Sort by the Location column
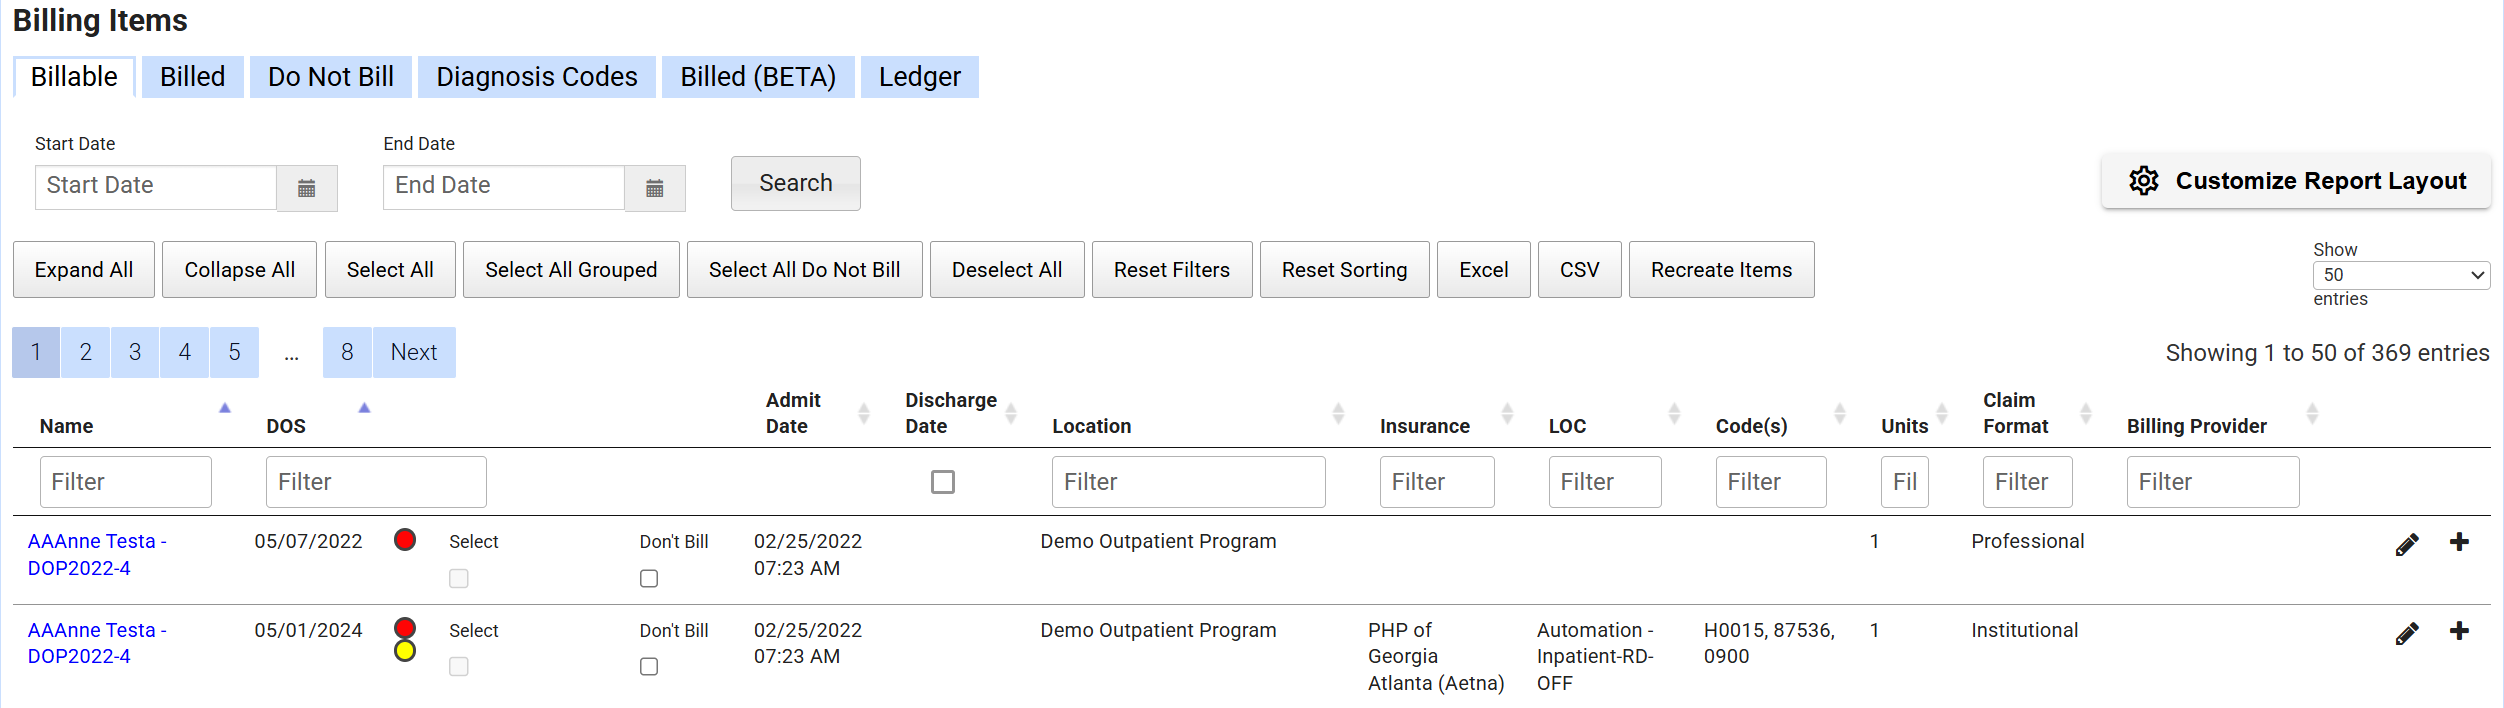The image size is (2504, 708). click(1337, 414)
